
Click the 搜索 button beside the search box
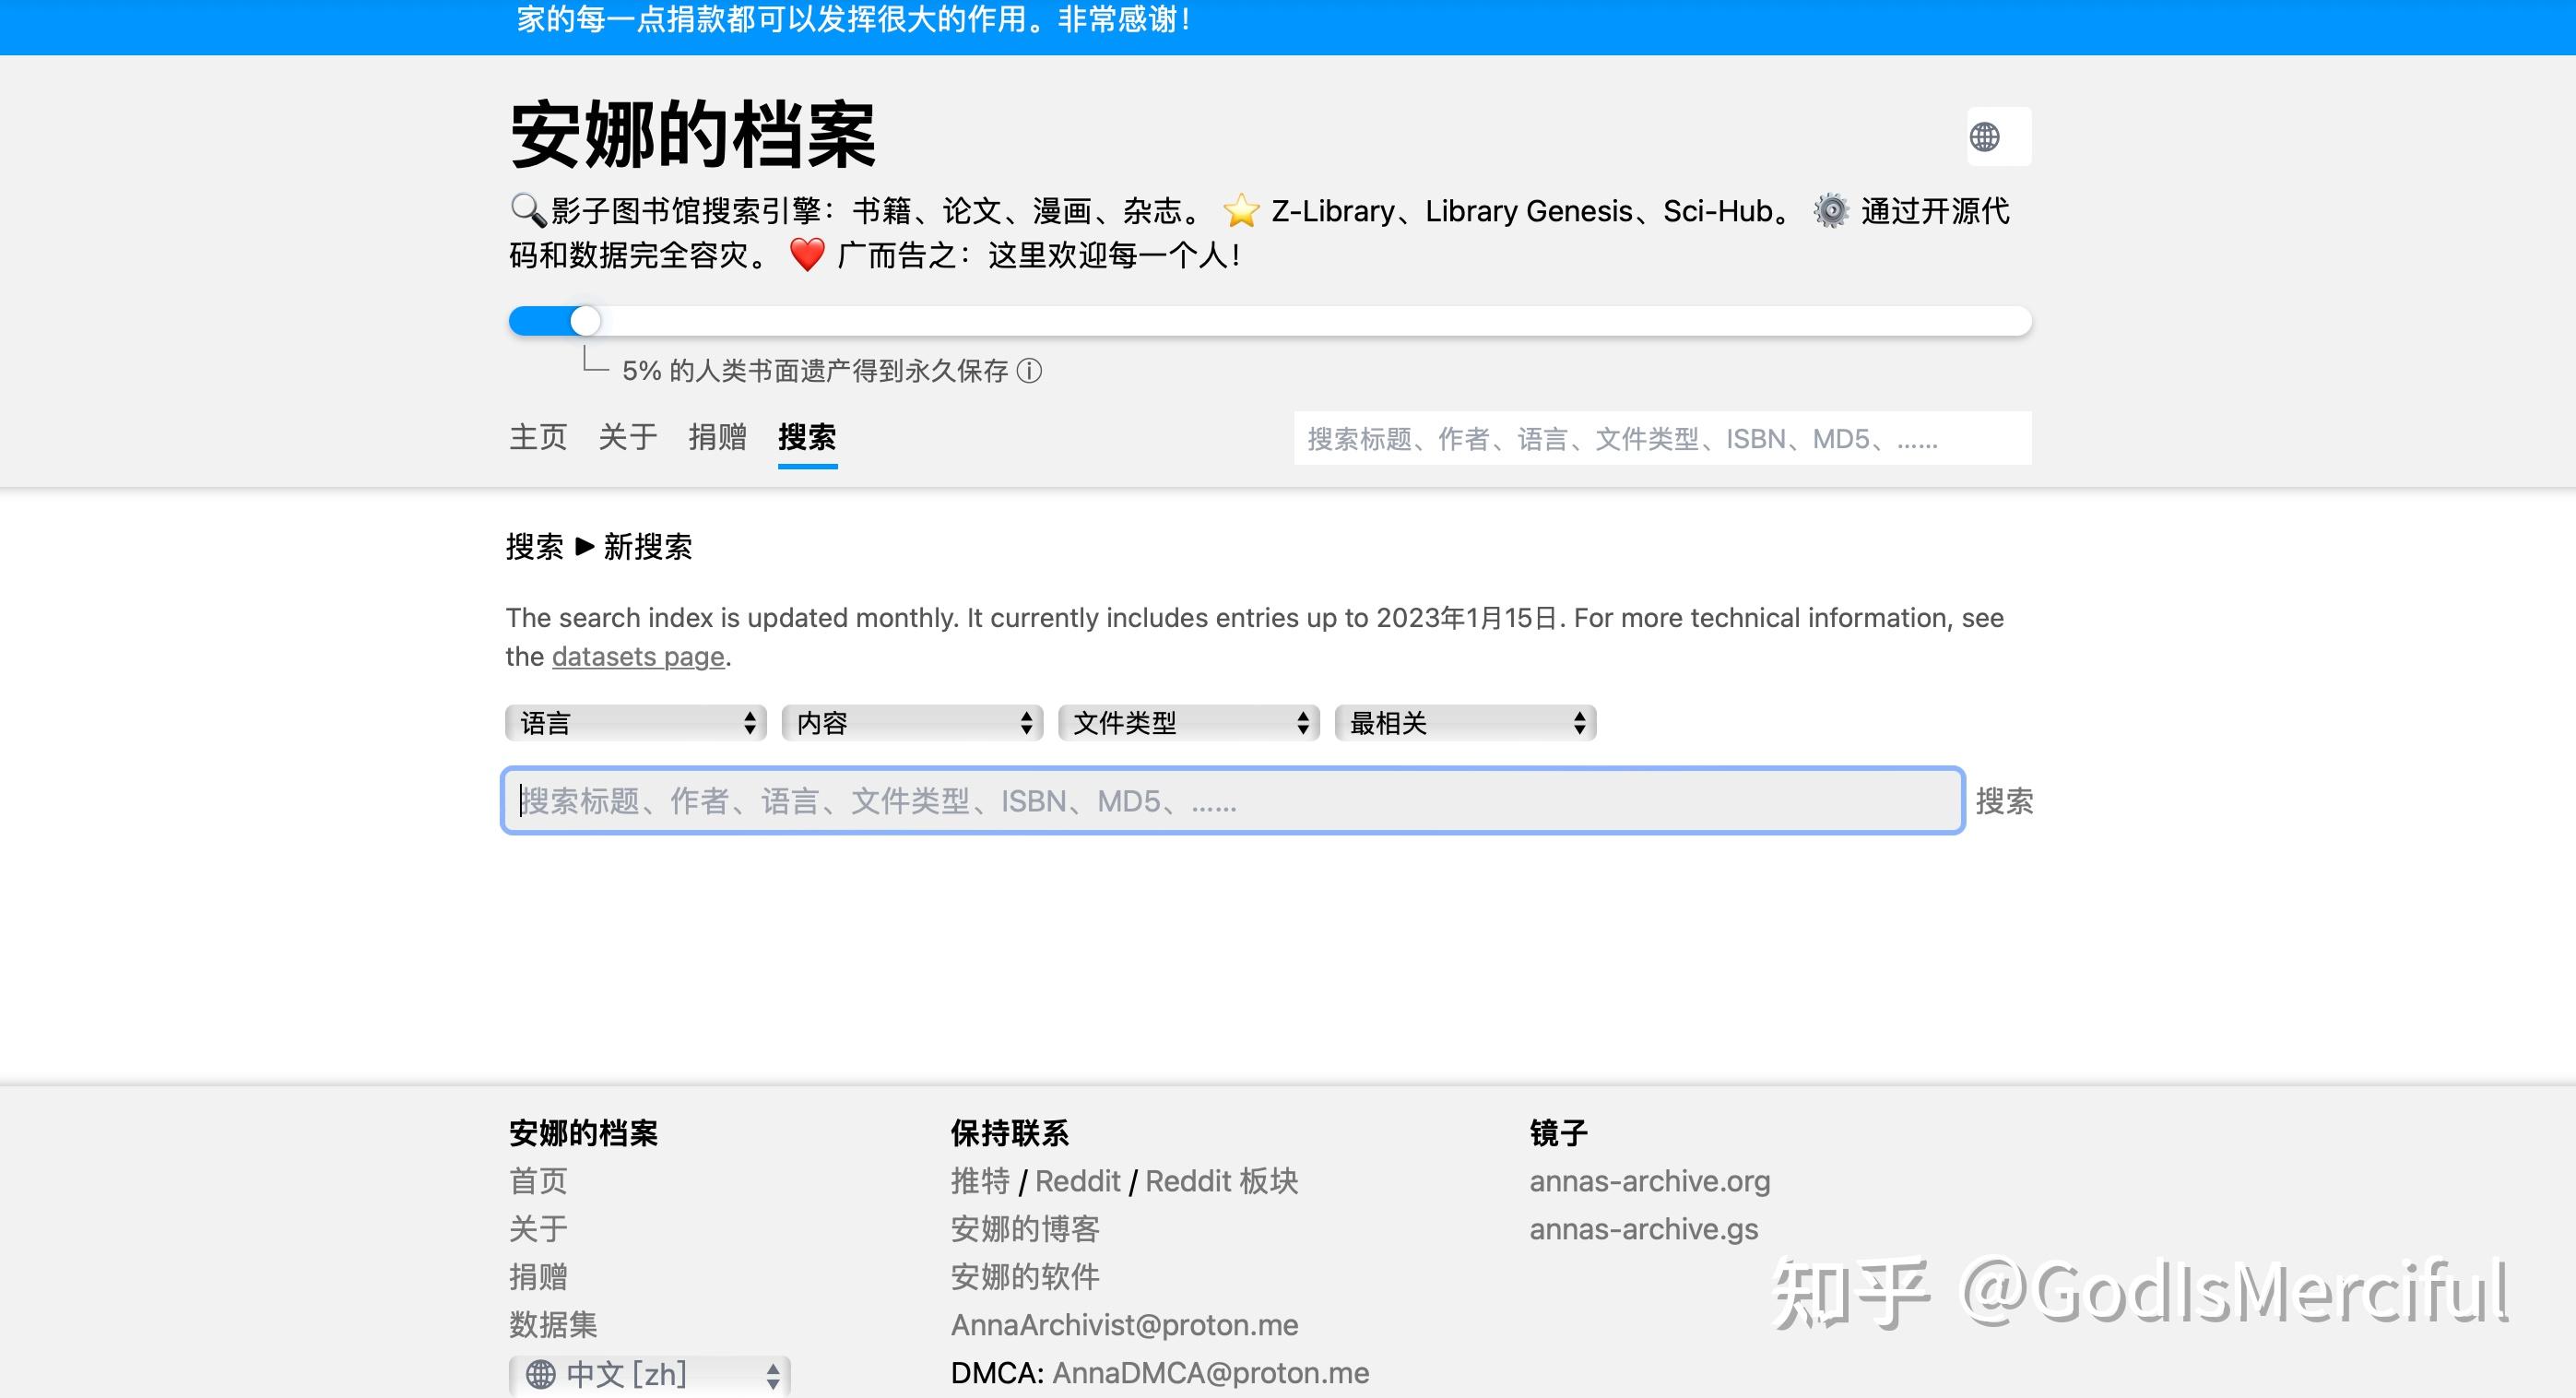[x=2004, y=800]
